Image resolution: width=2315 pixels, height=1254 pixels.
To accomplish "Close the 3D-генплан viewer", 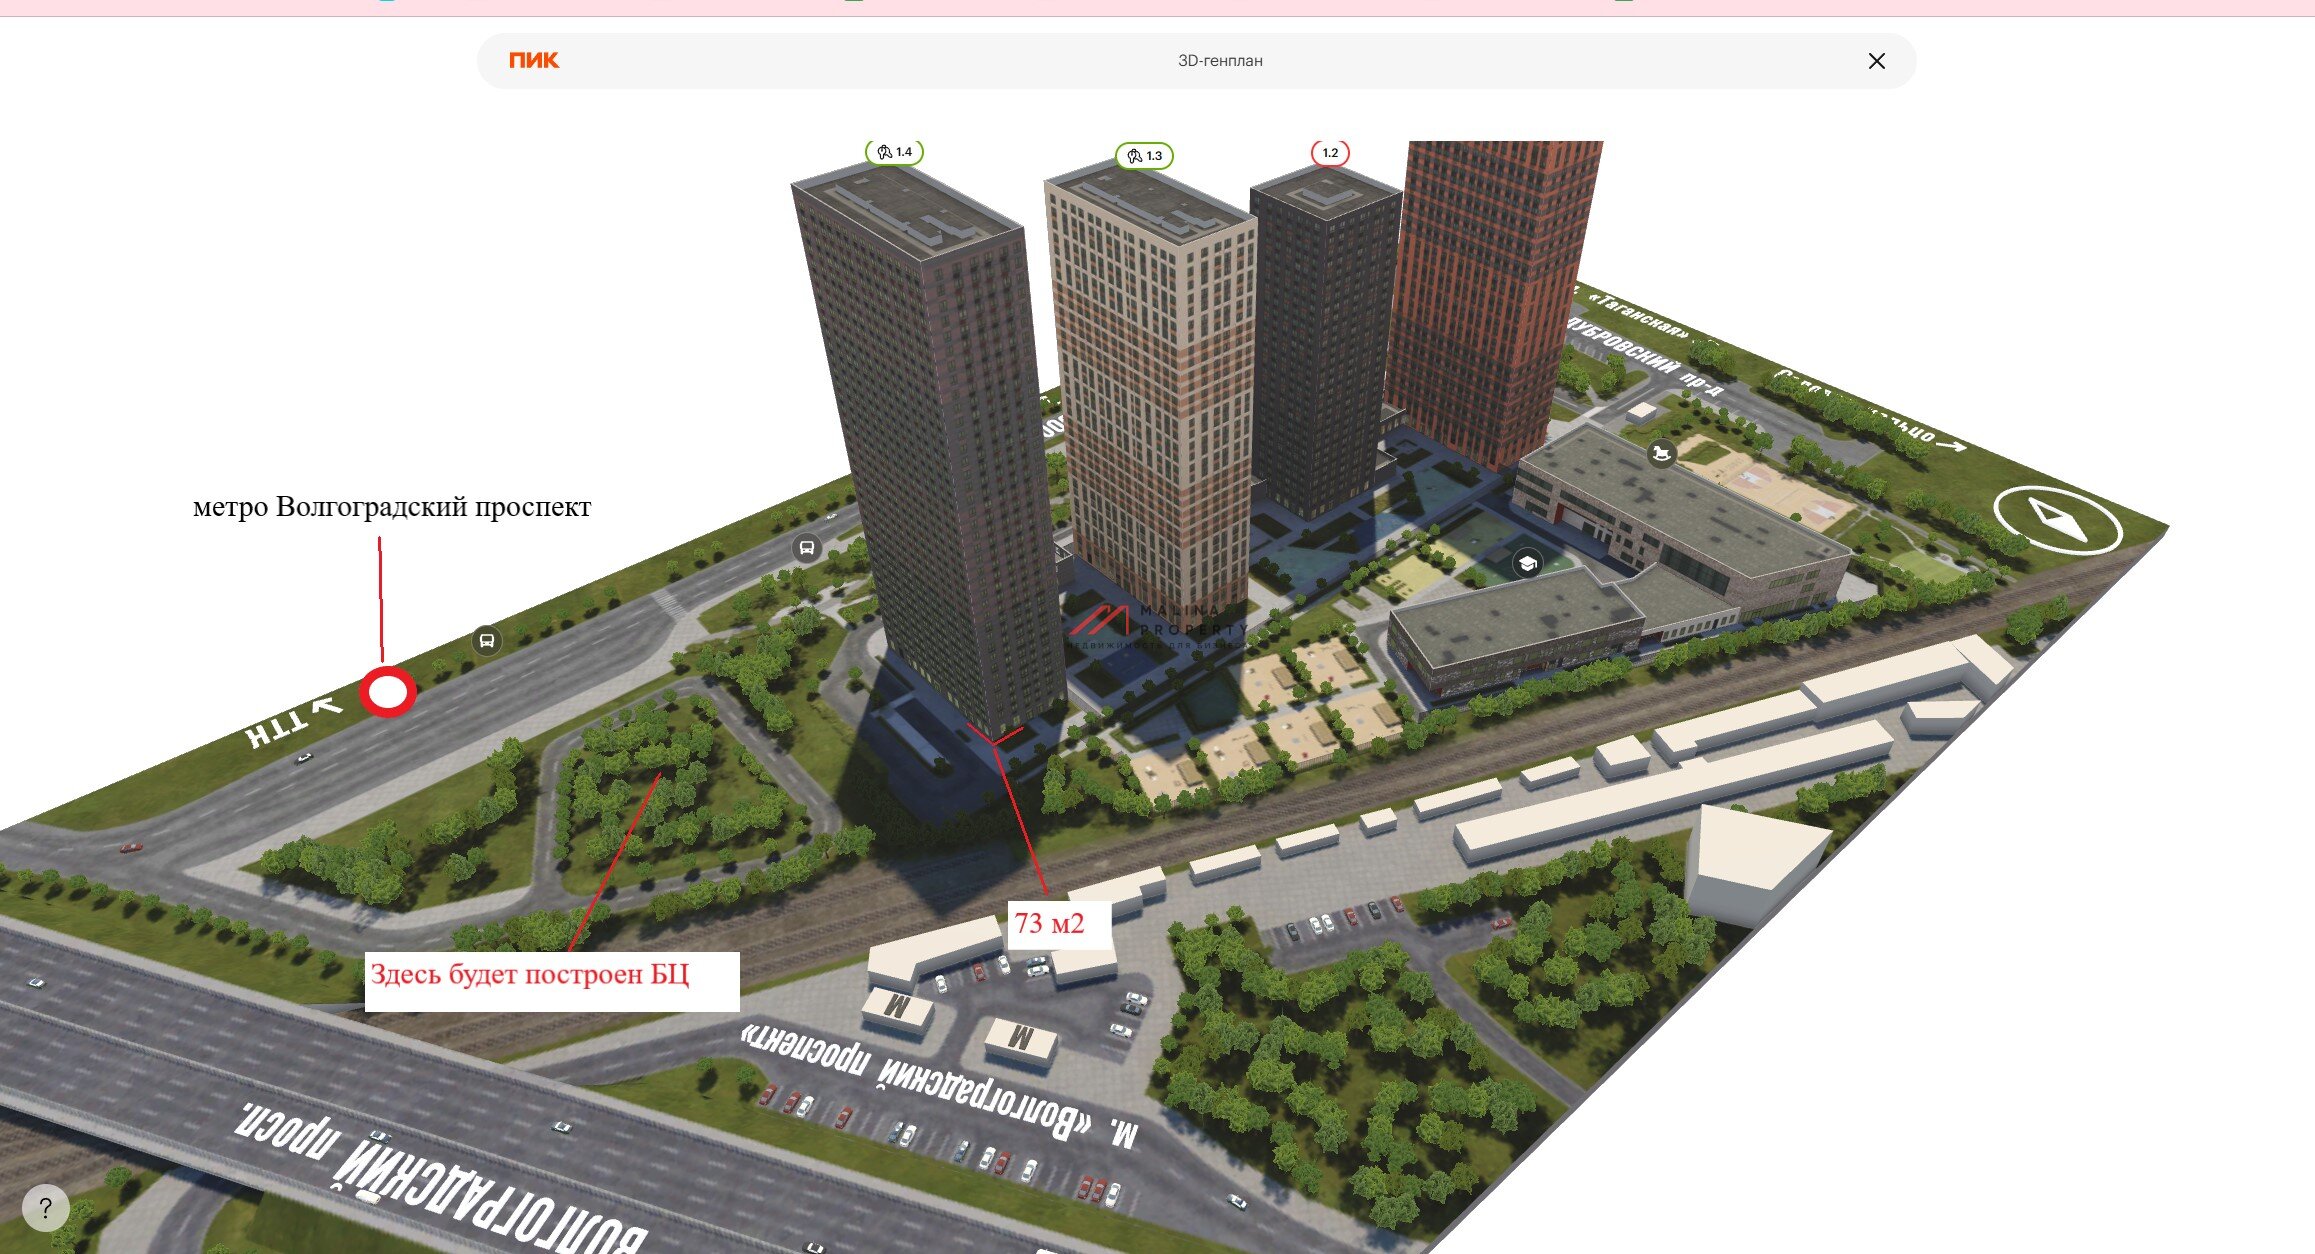I will pyautogui.click(x=1876, y=61).
